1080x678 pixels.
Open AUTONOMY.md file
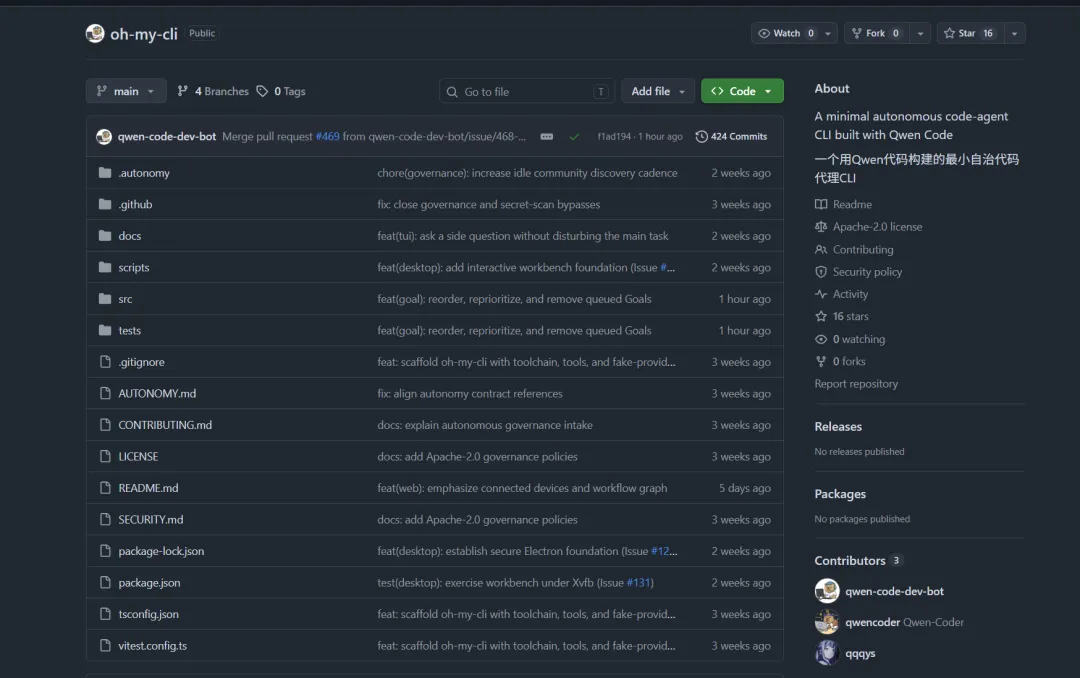click(x=157, y=393)
